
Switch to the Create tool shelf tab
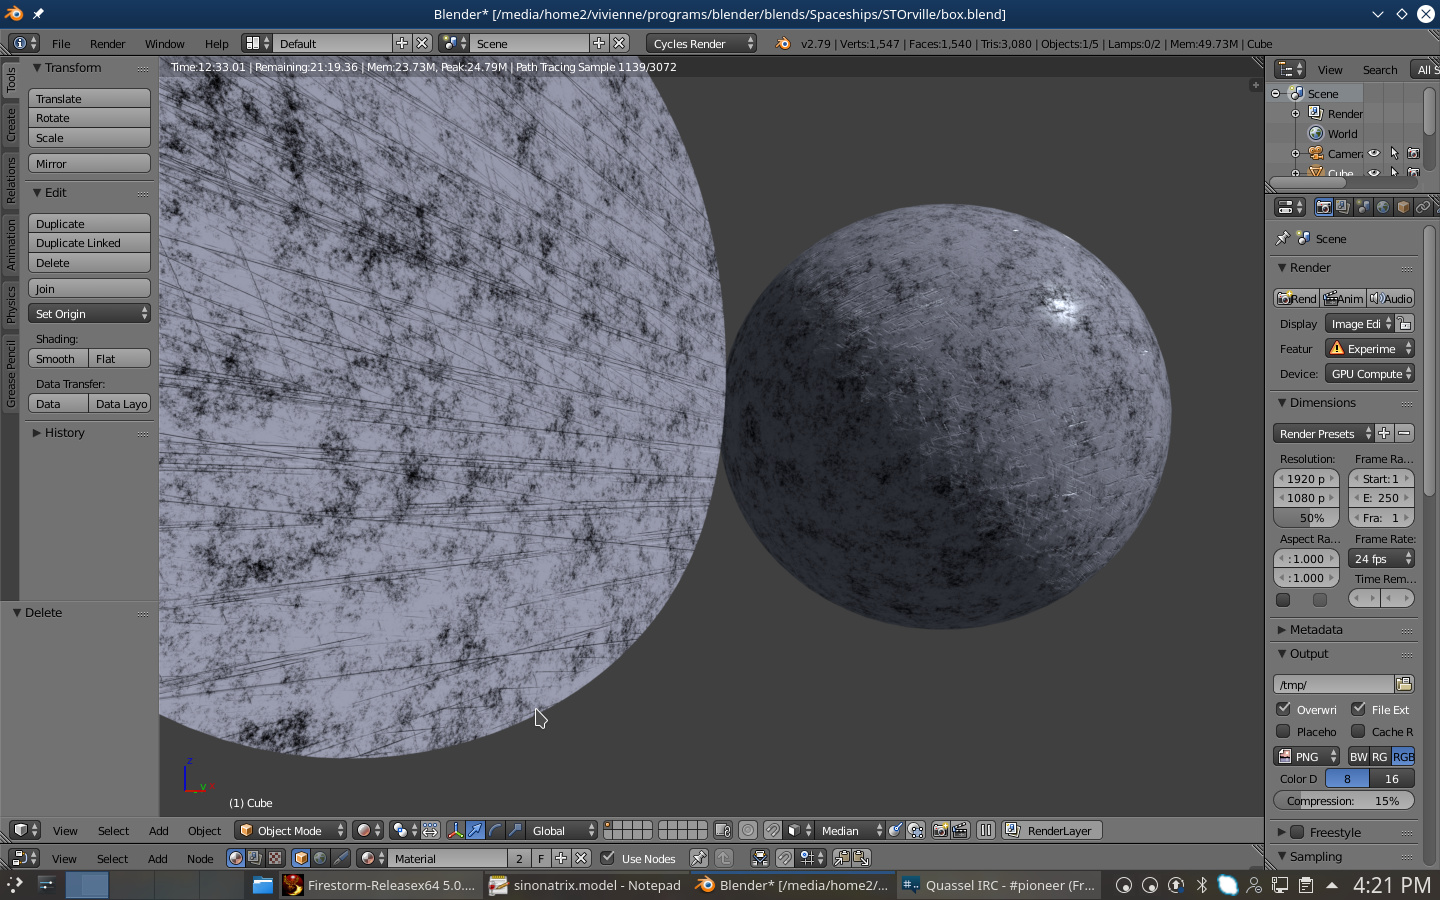click(x=11, y=124)
